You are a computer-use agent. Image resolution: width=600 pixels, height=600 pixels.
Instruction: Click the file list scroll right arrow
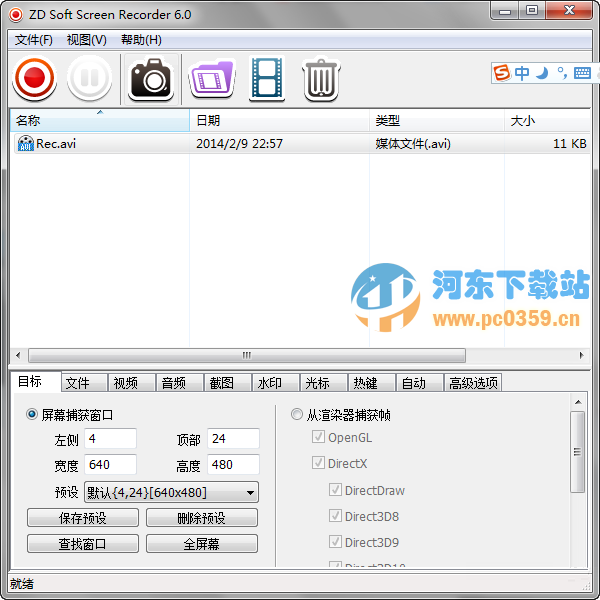pos(582,355)
